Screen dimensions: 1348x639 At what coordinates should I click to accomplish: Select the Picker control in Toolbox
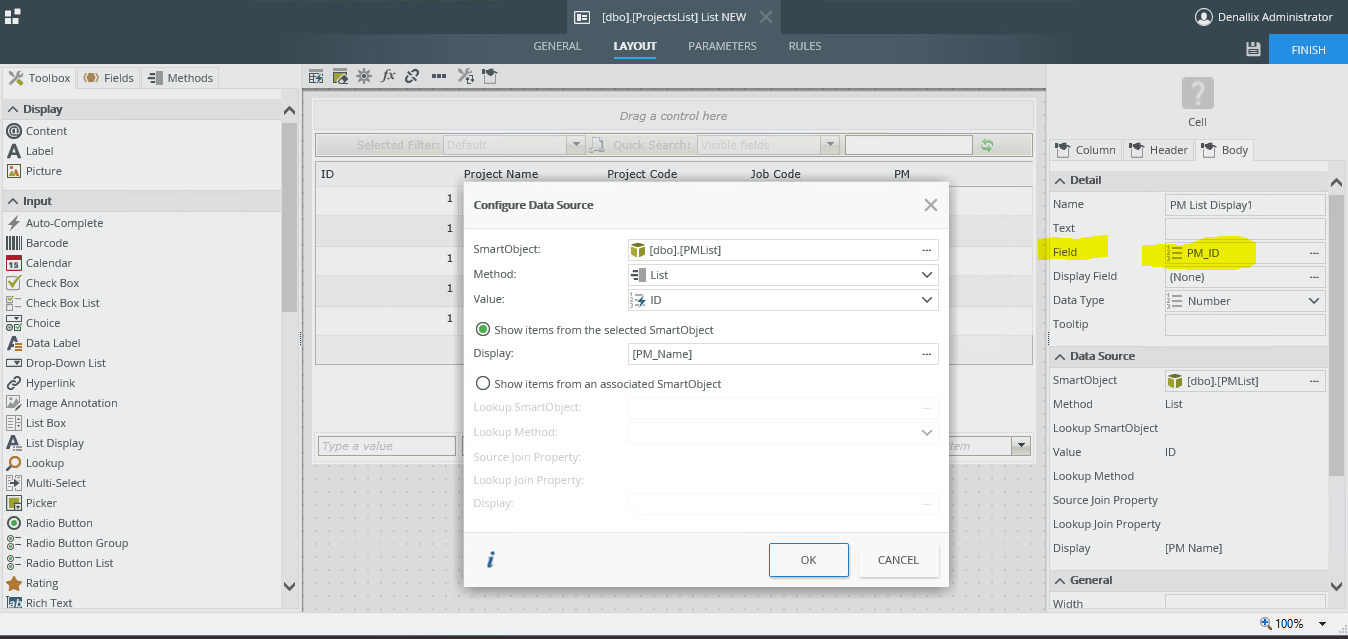[x=32, y=503]
